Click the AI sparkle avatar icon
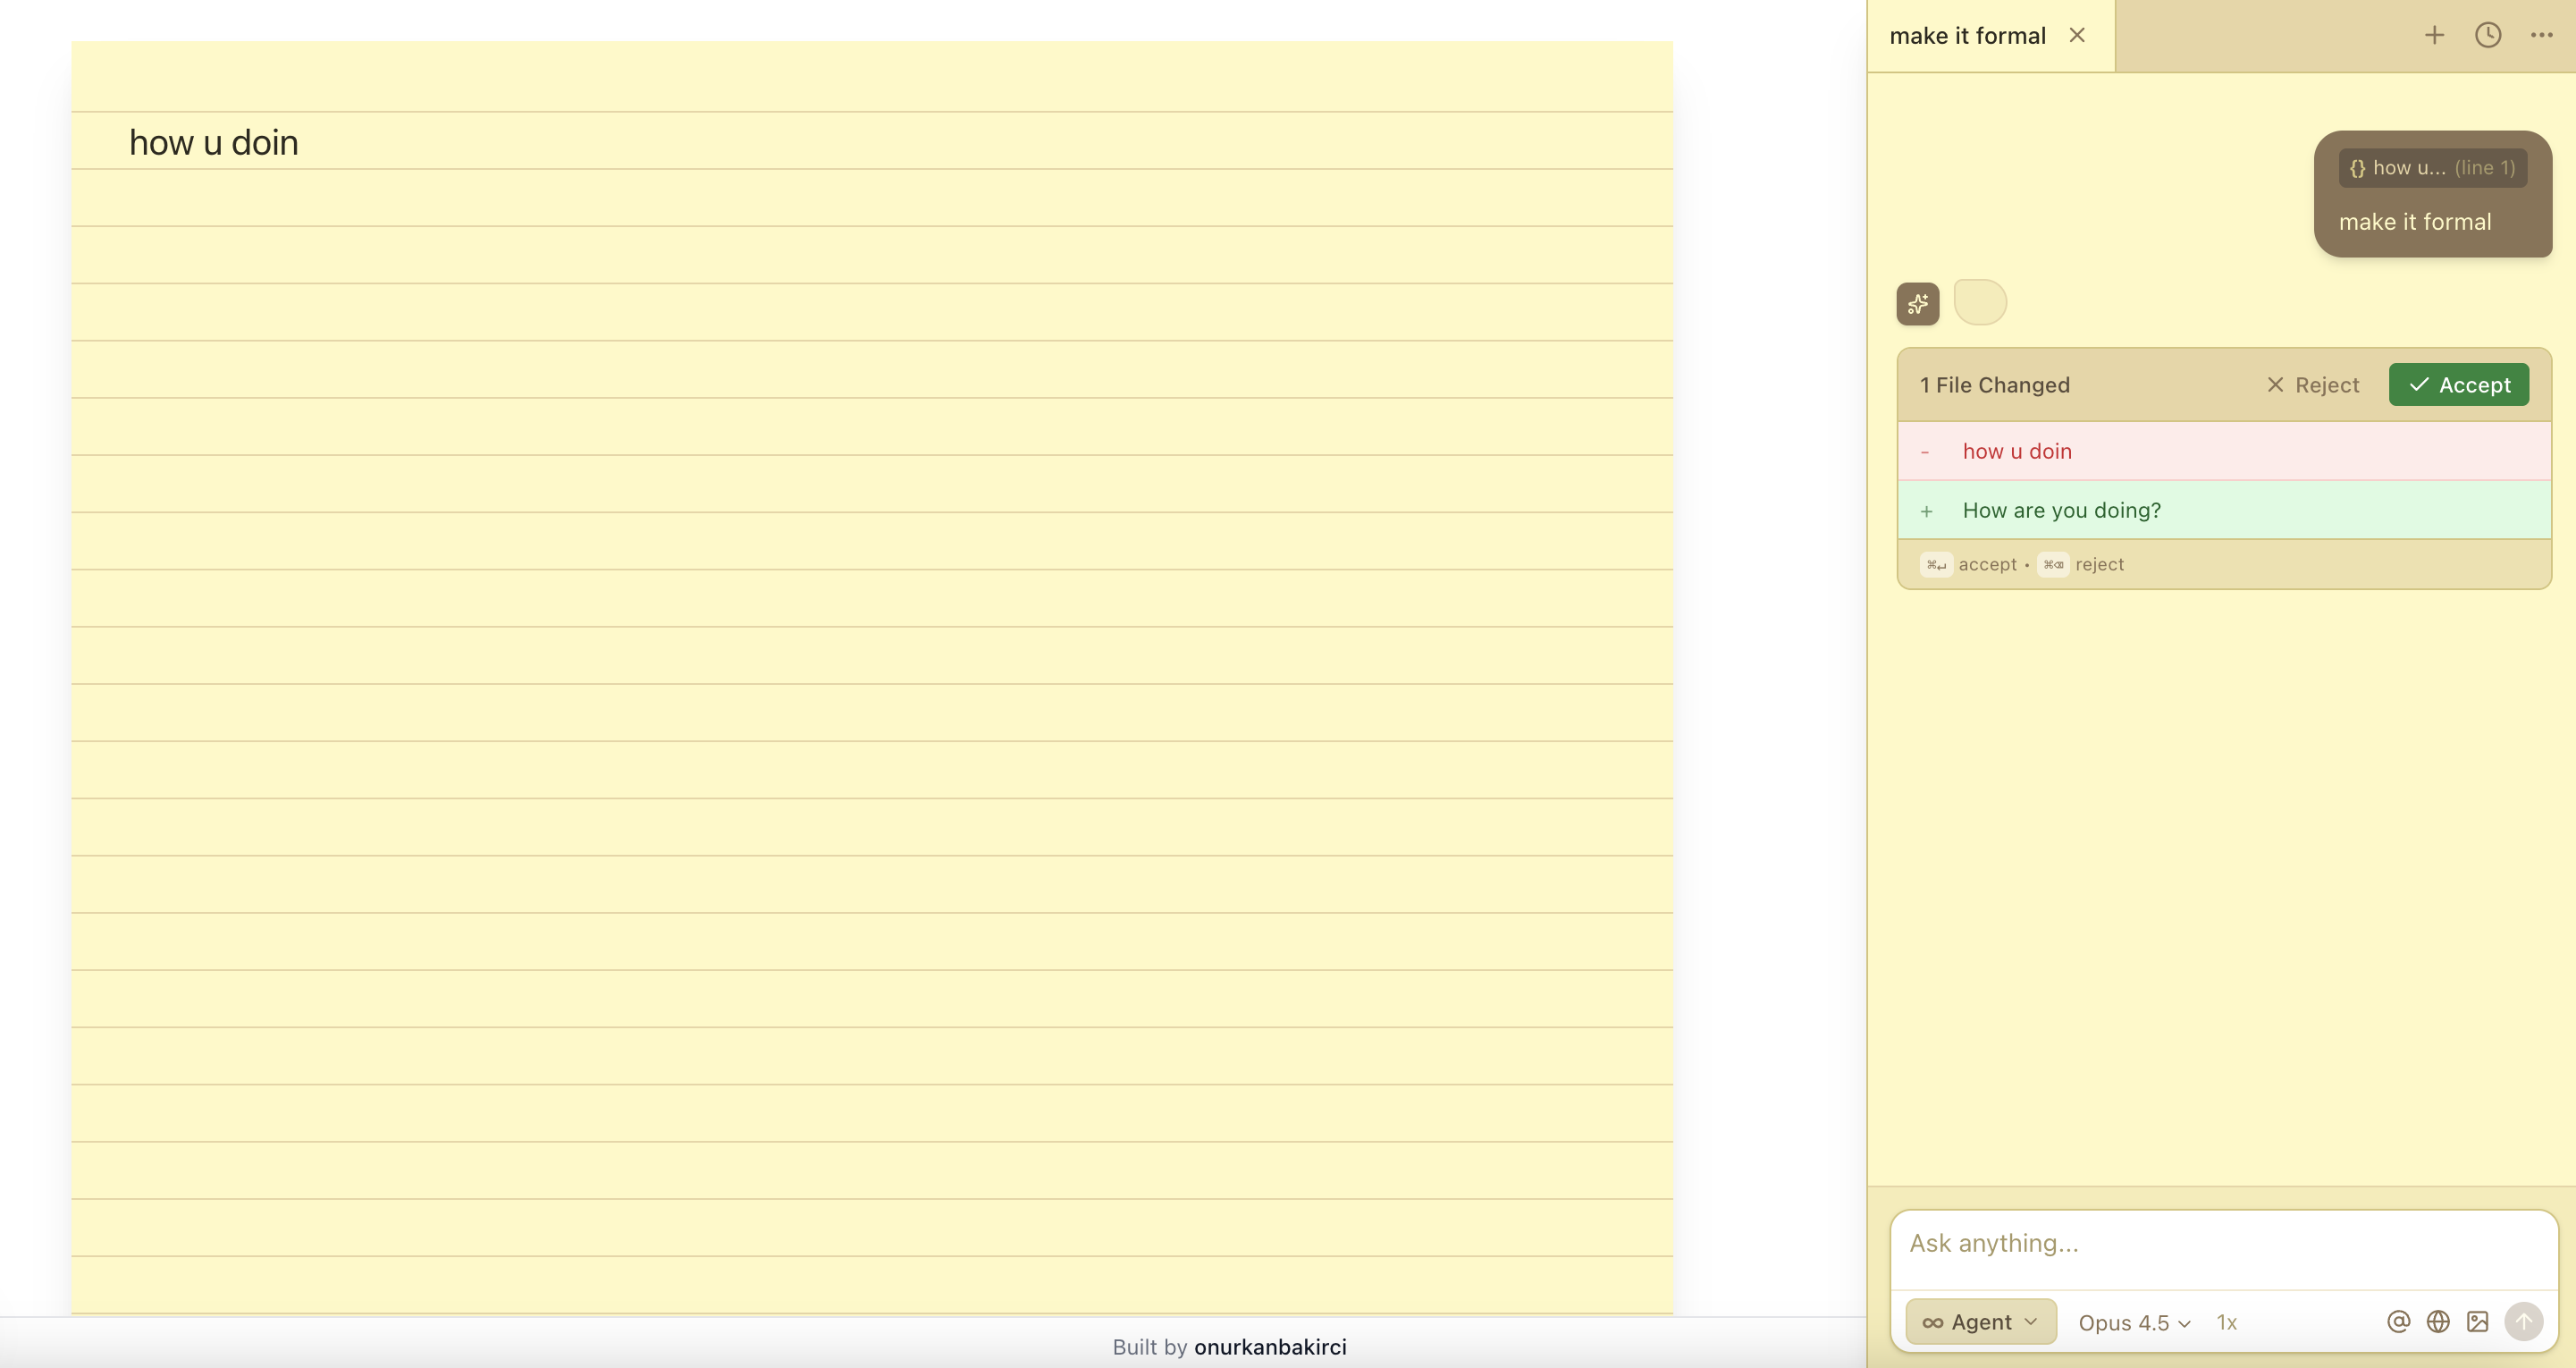The width and height of the screenshot is (2576, 1368). coord(1917,304)
